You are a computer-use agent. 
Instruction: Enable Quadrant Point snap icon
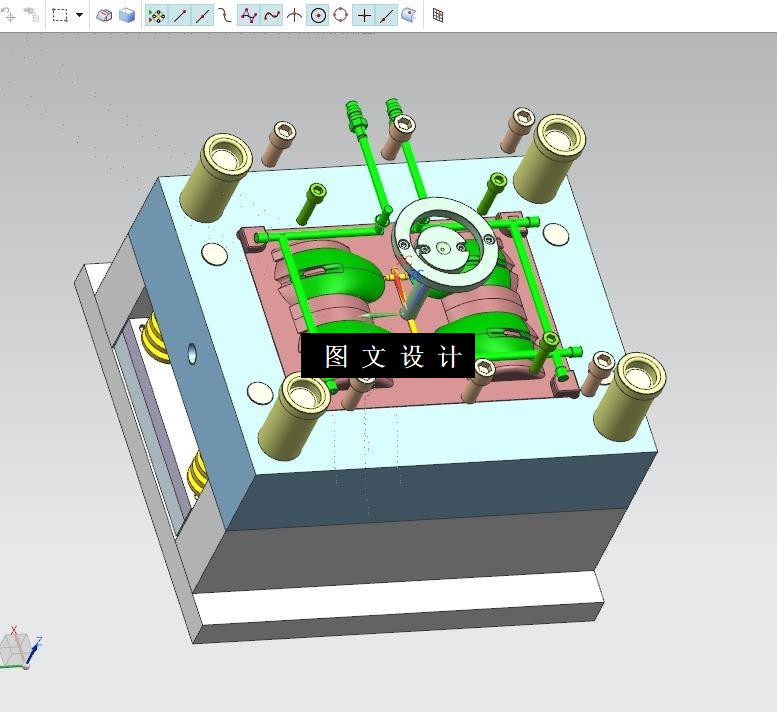click(340, 16)
